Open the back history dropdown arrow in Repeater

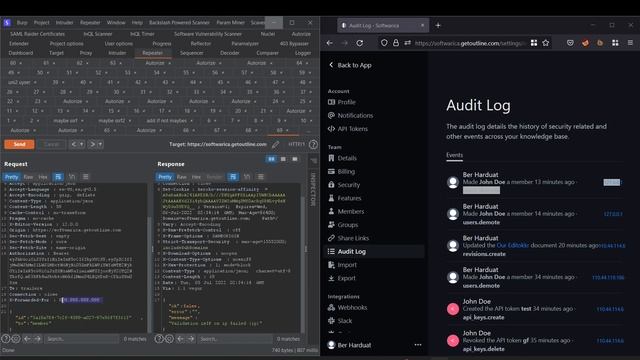(82, 144)
